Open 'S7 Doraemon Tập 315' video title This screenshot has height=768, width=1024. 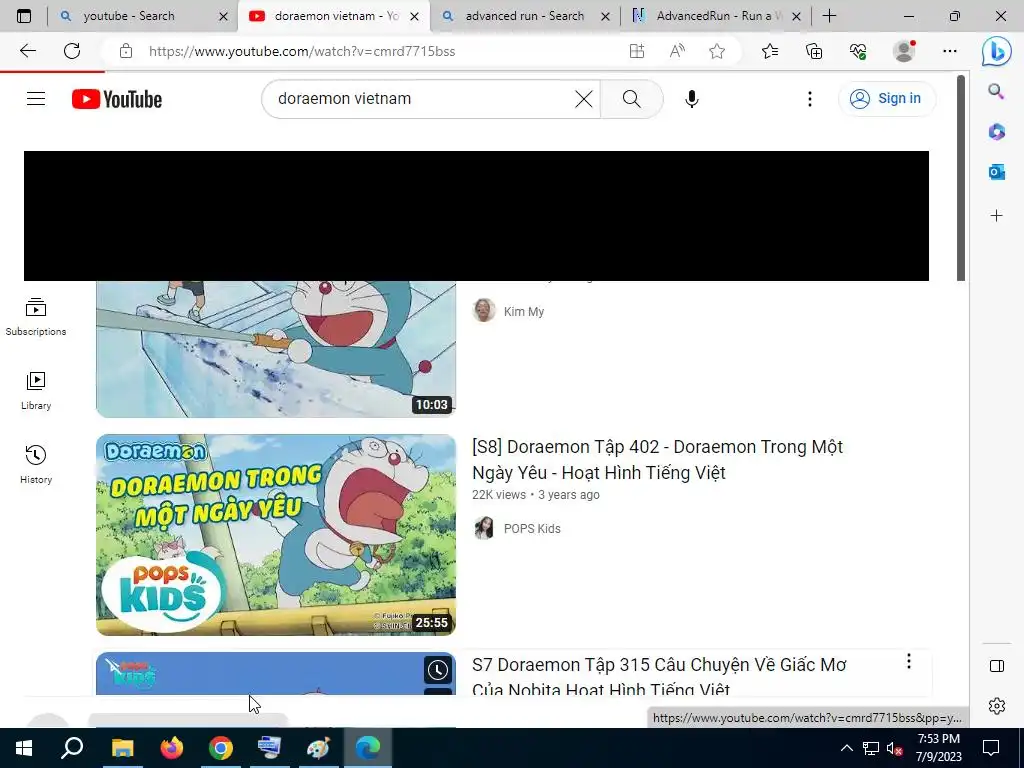click(659, 677)
